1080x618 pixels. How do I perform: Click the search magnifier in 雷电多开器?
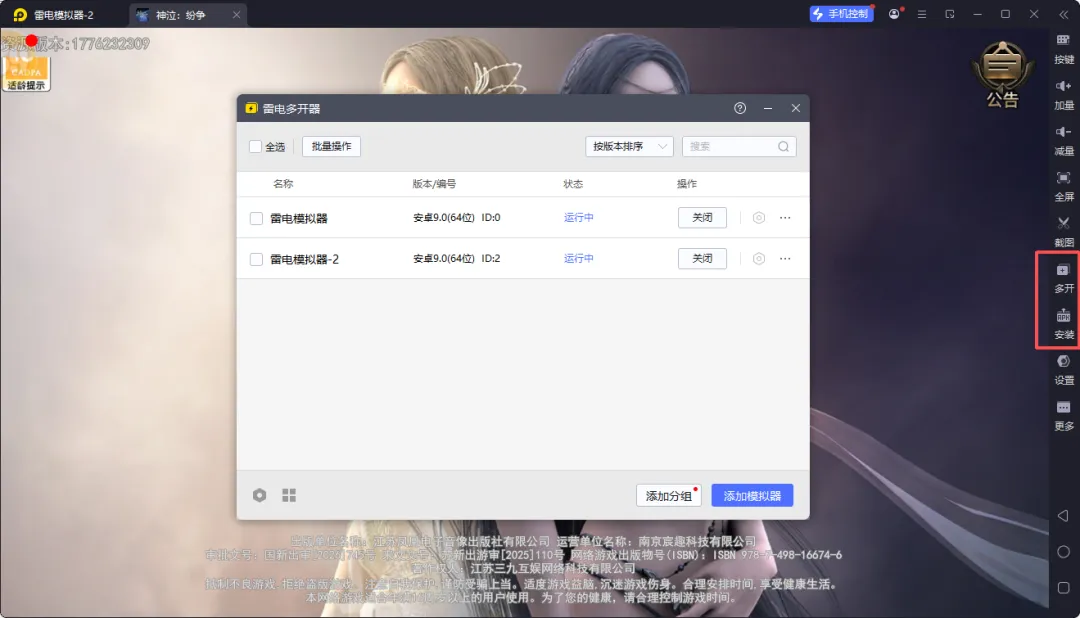tap(783, 146)
